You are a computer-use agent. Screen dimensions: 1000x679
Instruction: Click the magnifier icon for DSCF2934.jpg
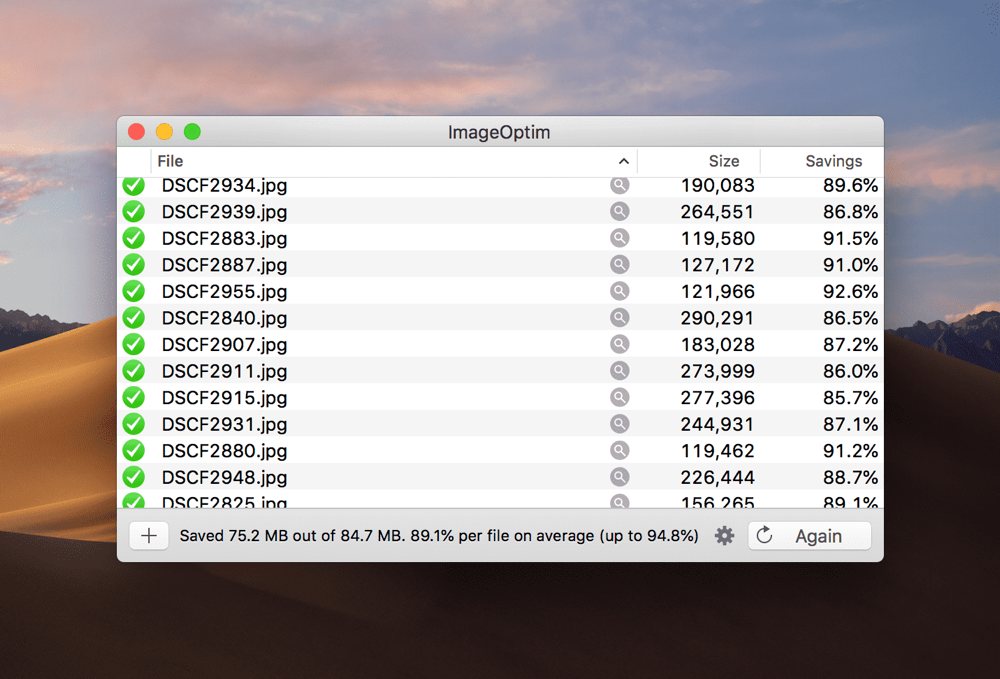[x=619, y=185]
